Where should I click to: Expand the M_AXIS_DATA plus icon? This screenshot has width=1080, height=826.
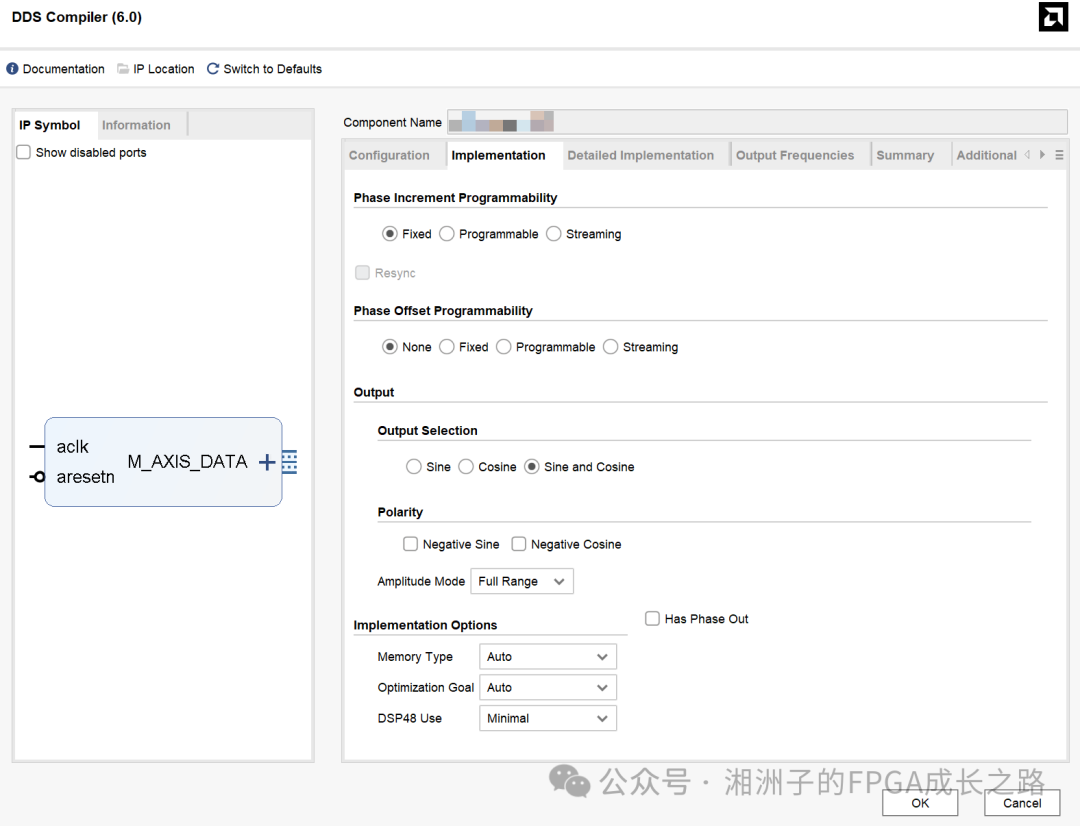pyautogui.click(x=267, y=462)
